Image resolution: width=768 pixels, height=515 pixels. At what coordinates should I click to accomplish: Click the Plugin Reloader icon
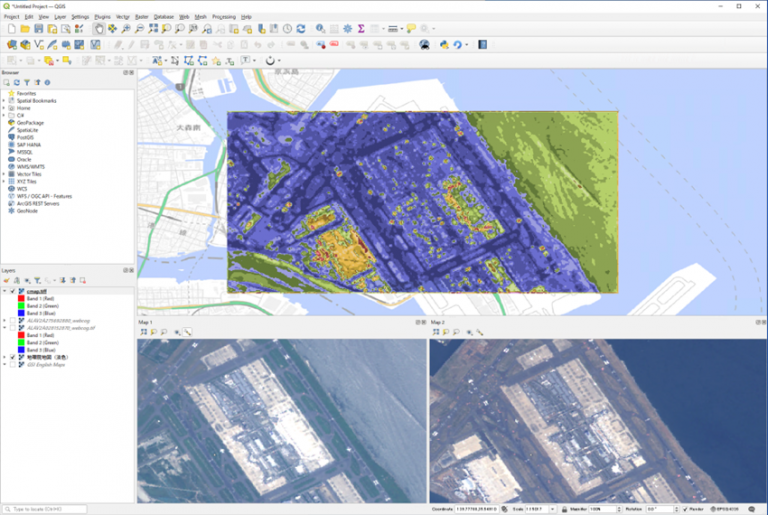tap(457, 45)
